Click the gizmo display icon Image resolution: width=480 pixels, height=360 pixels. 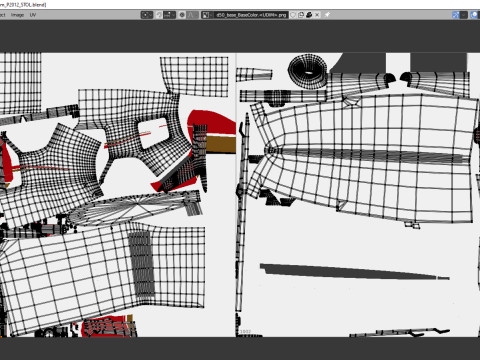[456, 15]
